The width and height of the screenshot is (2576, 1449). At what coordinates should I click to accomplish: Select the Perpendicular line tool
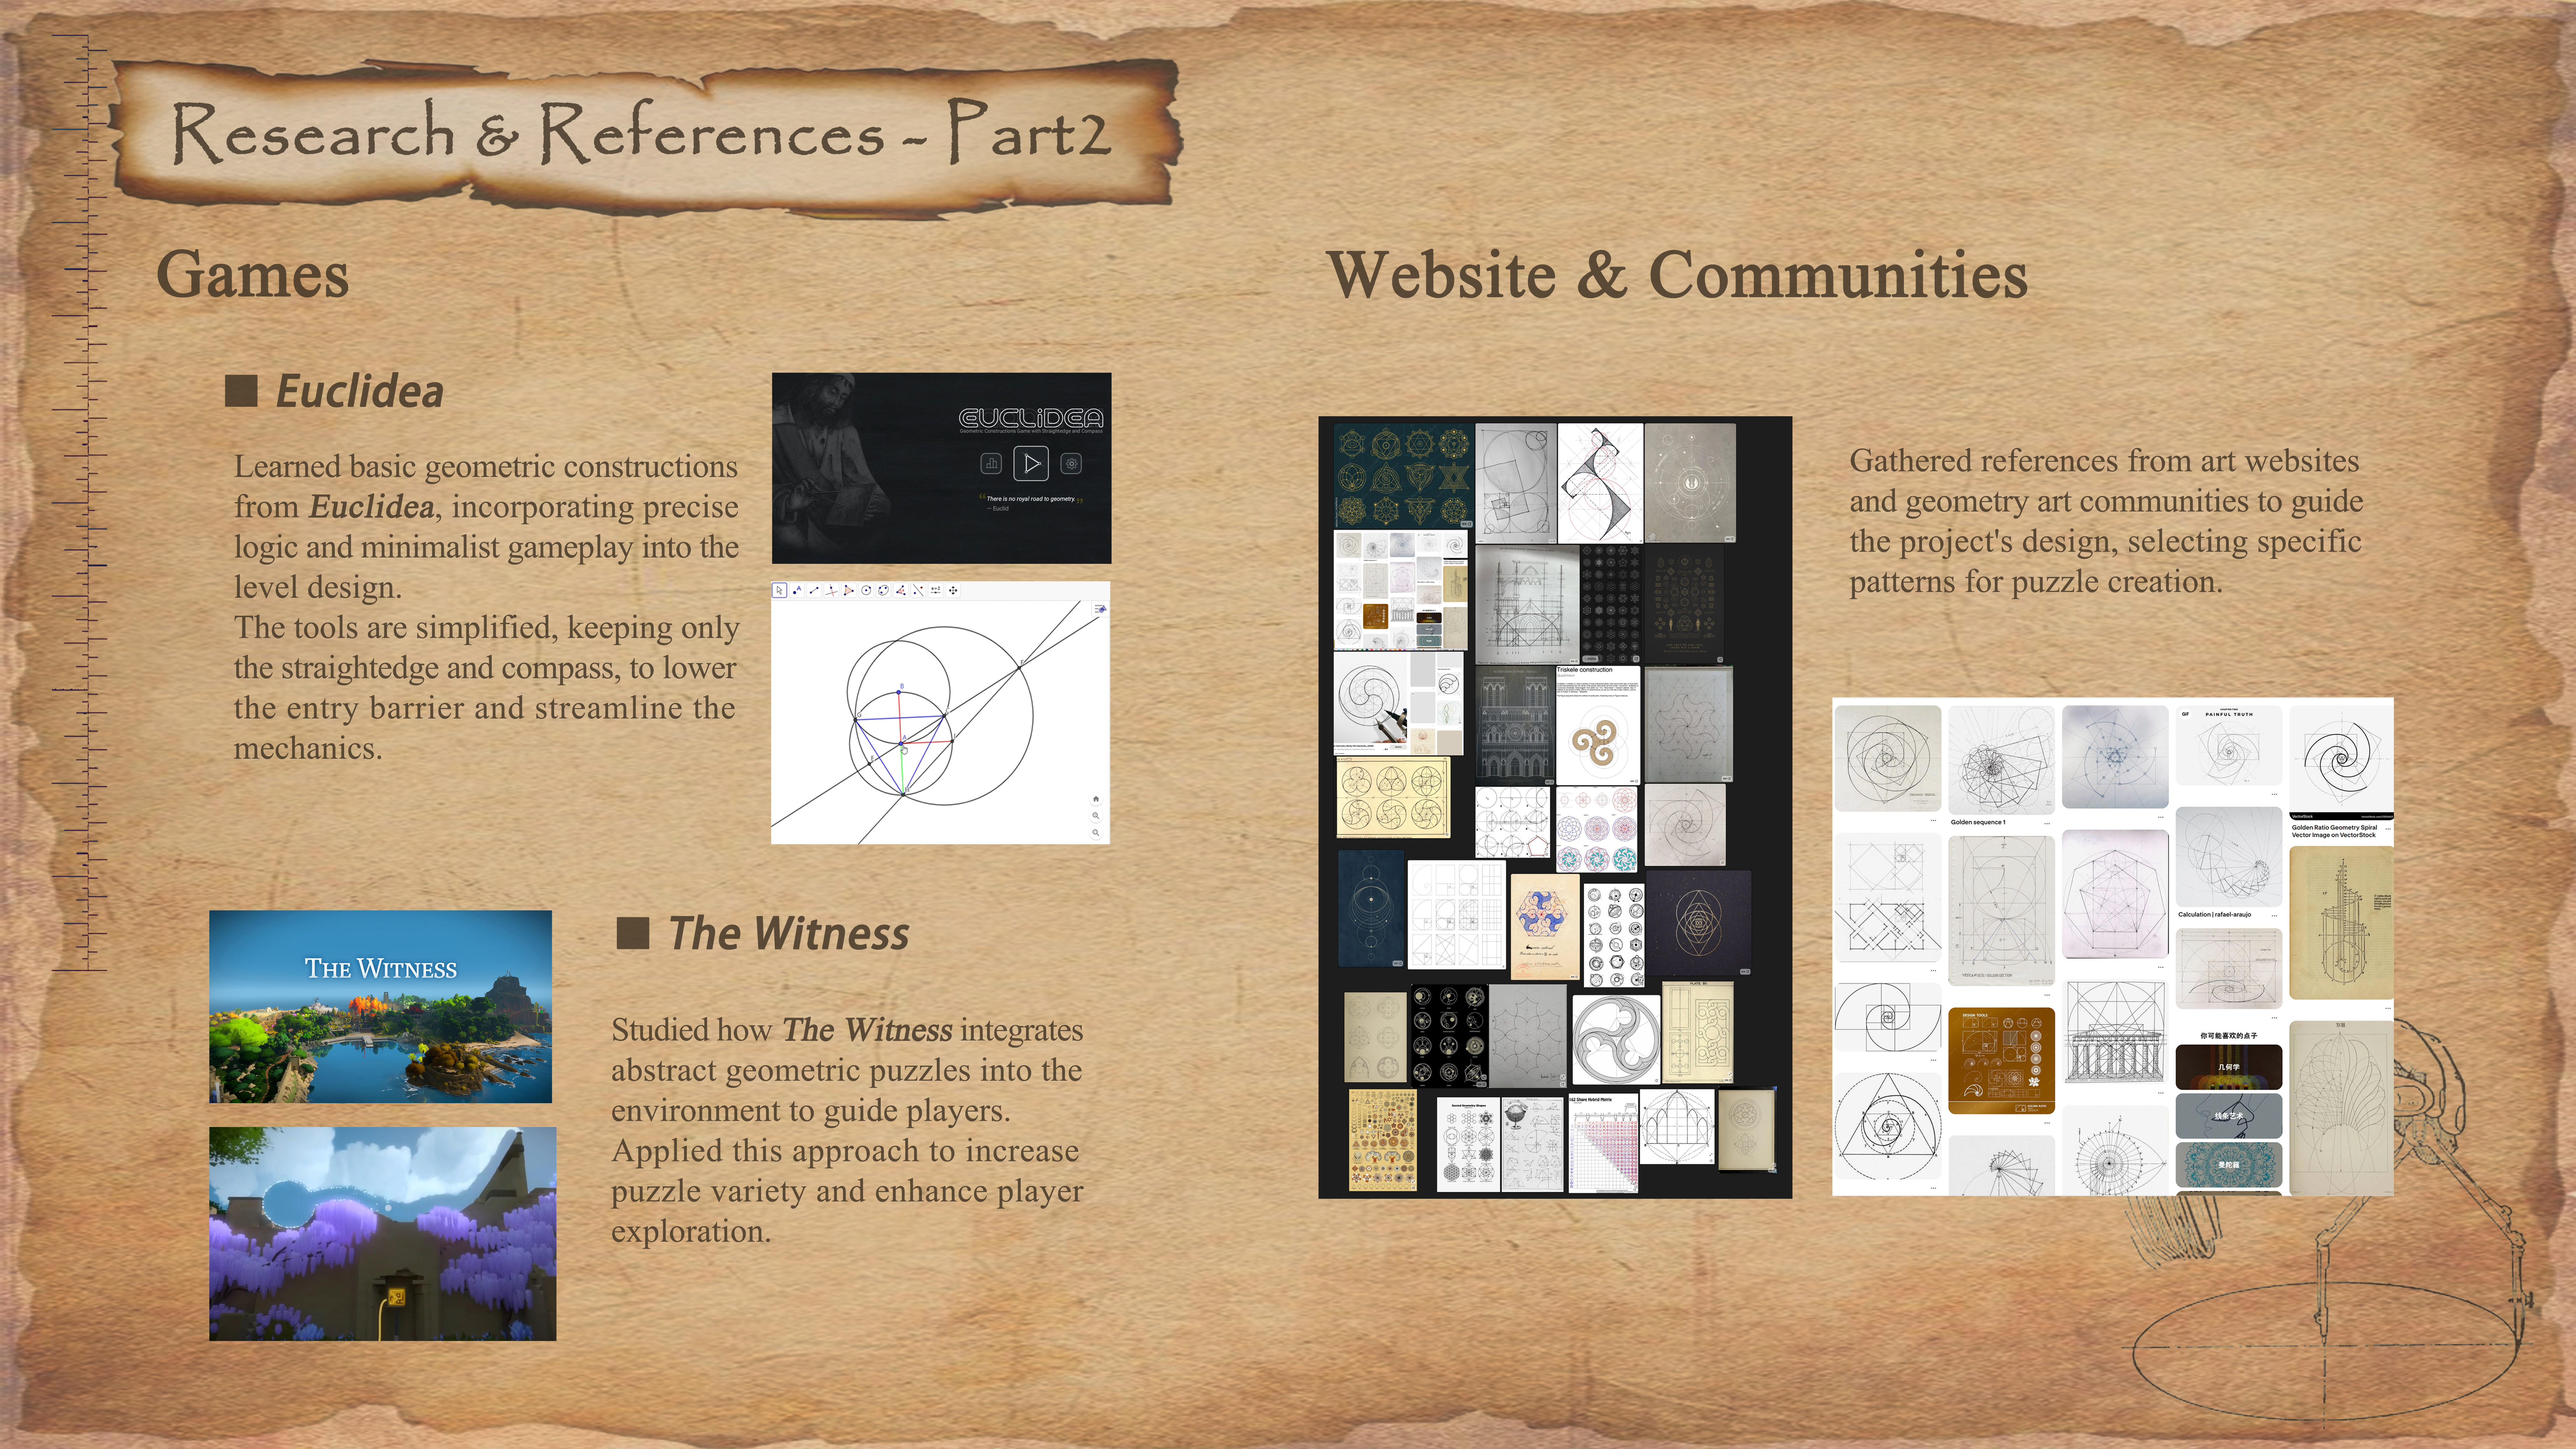[832, 590]
